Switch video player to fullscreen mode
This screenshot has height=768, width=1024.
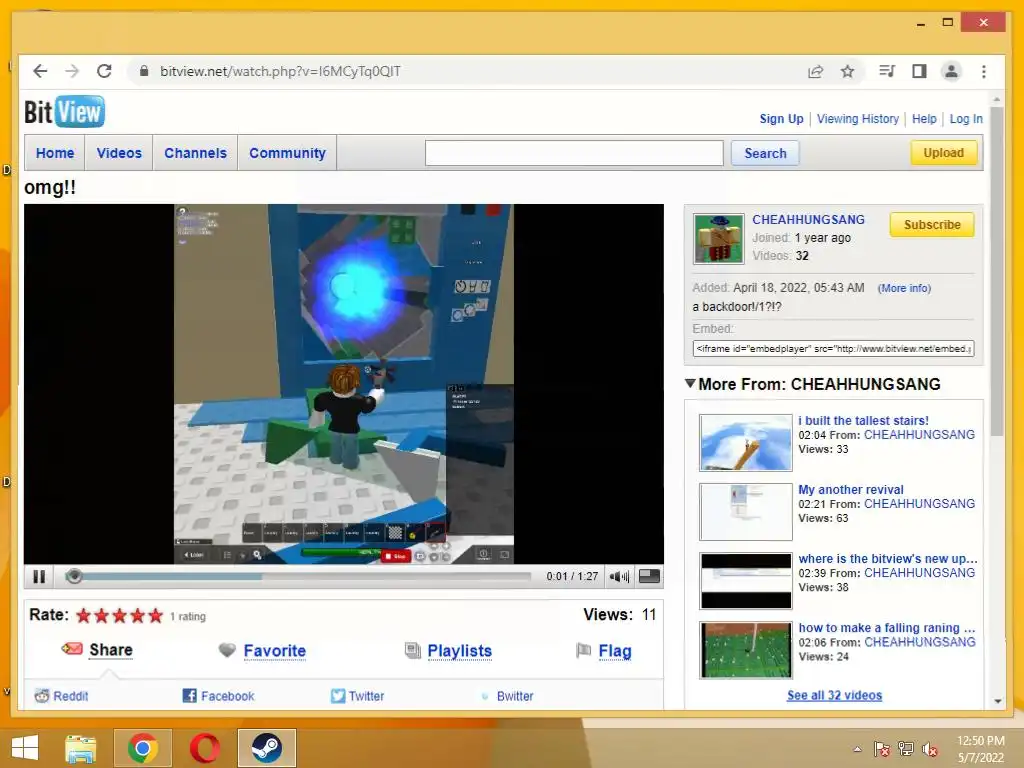649,576
